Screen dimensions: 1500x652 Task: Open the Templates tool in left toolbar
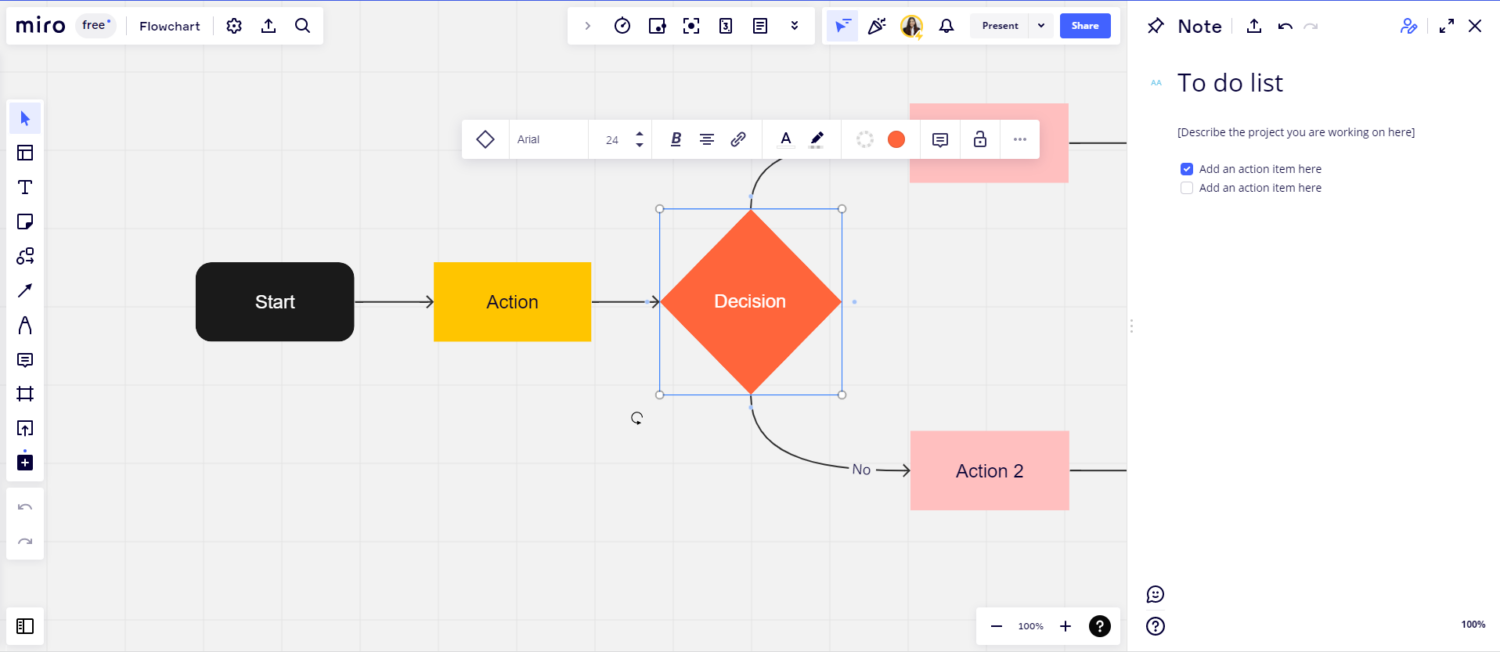coord(25,153)
